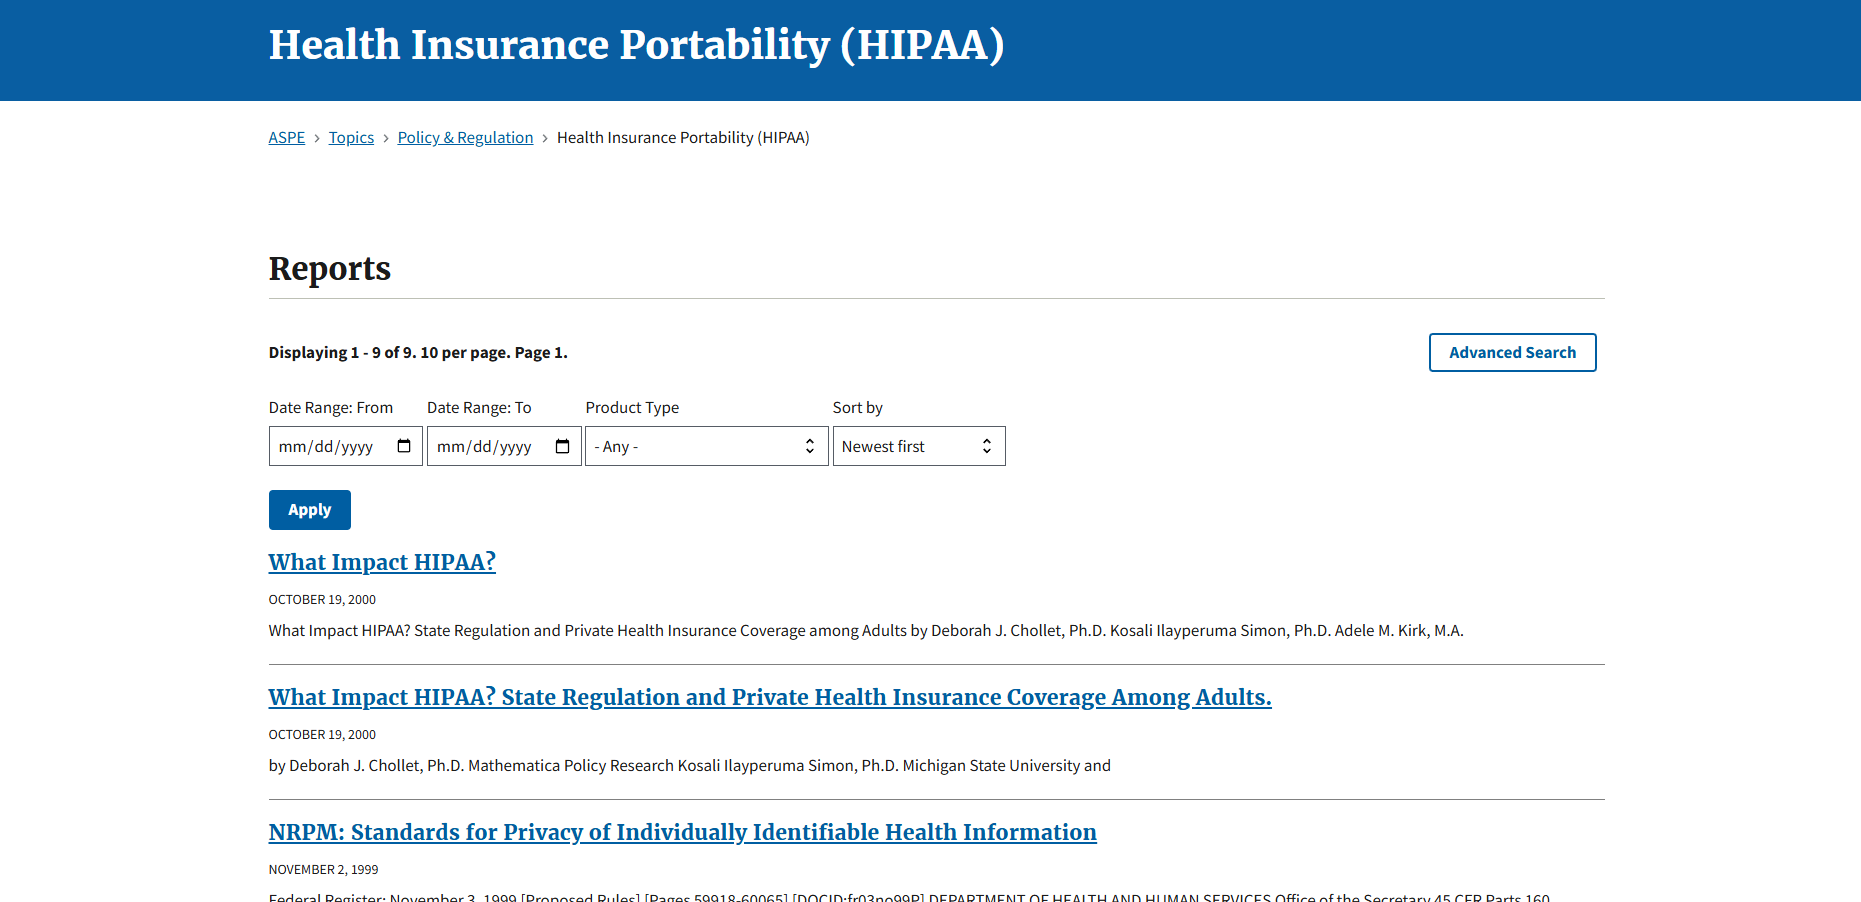
Task: Select the Reports section heading
Action: point(329,268)
